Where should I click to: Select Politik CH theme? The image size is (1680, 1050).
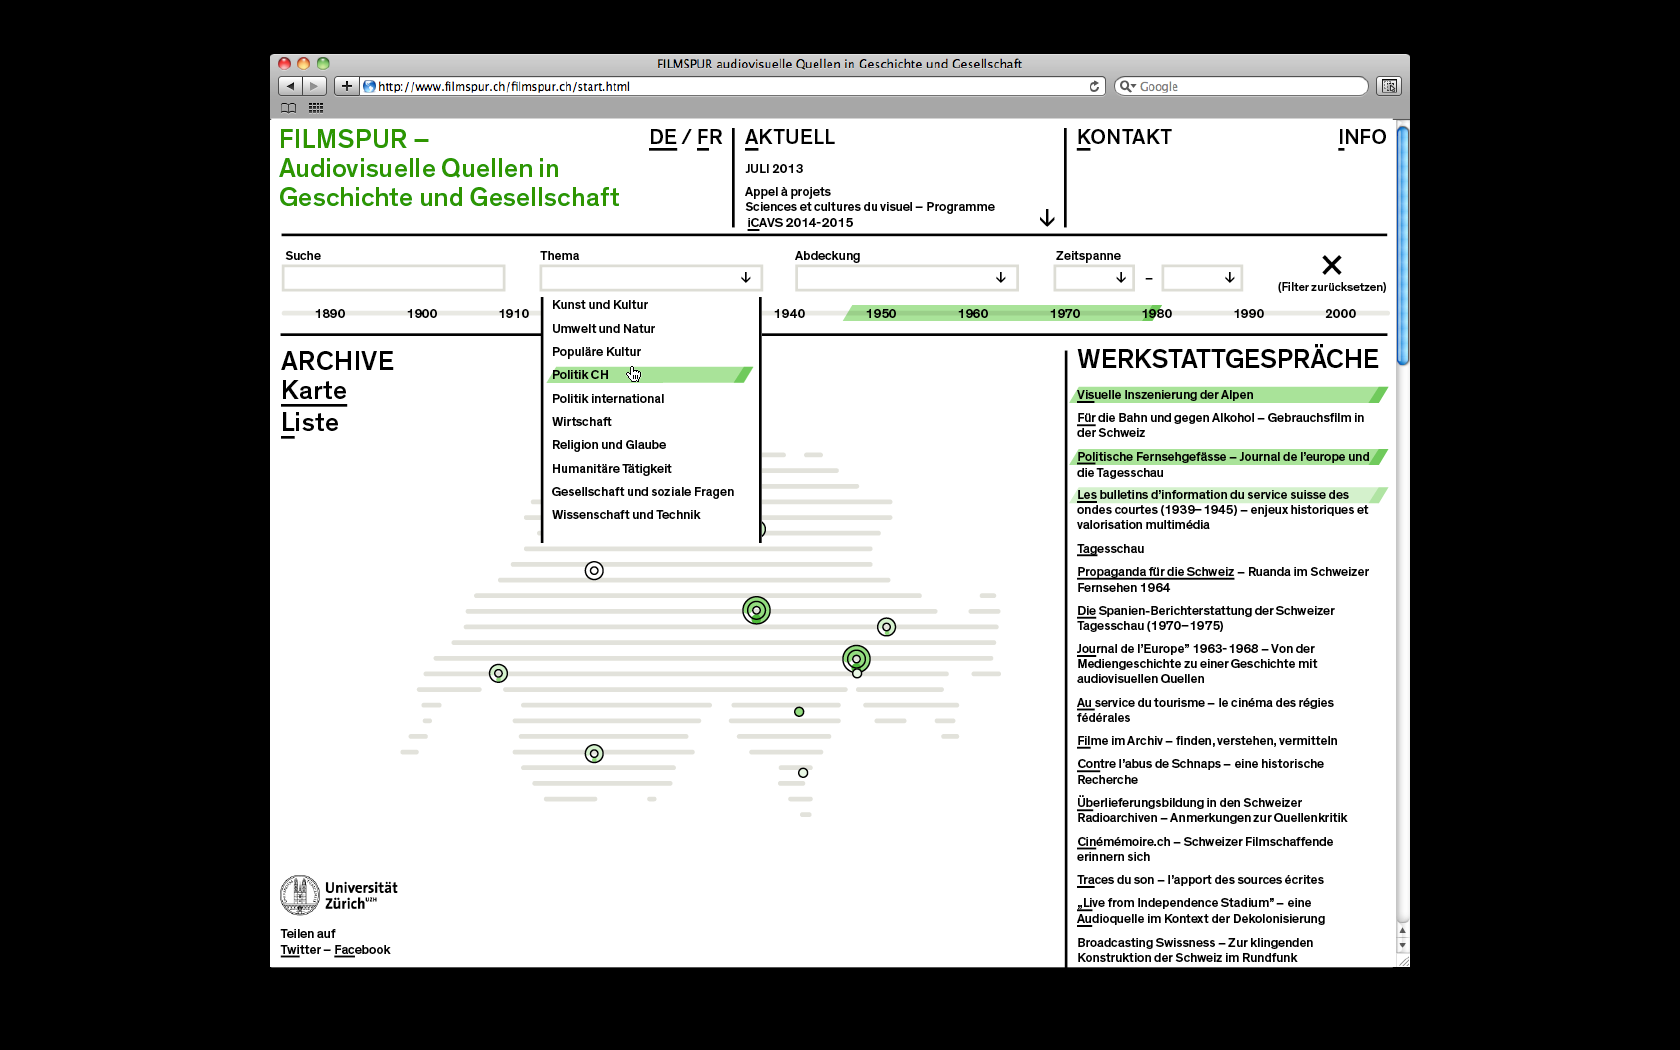coord(650,375)
